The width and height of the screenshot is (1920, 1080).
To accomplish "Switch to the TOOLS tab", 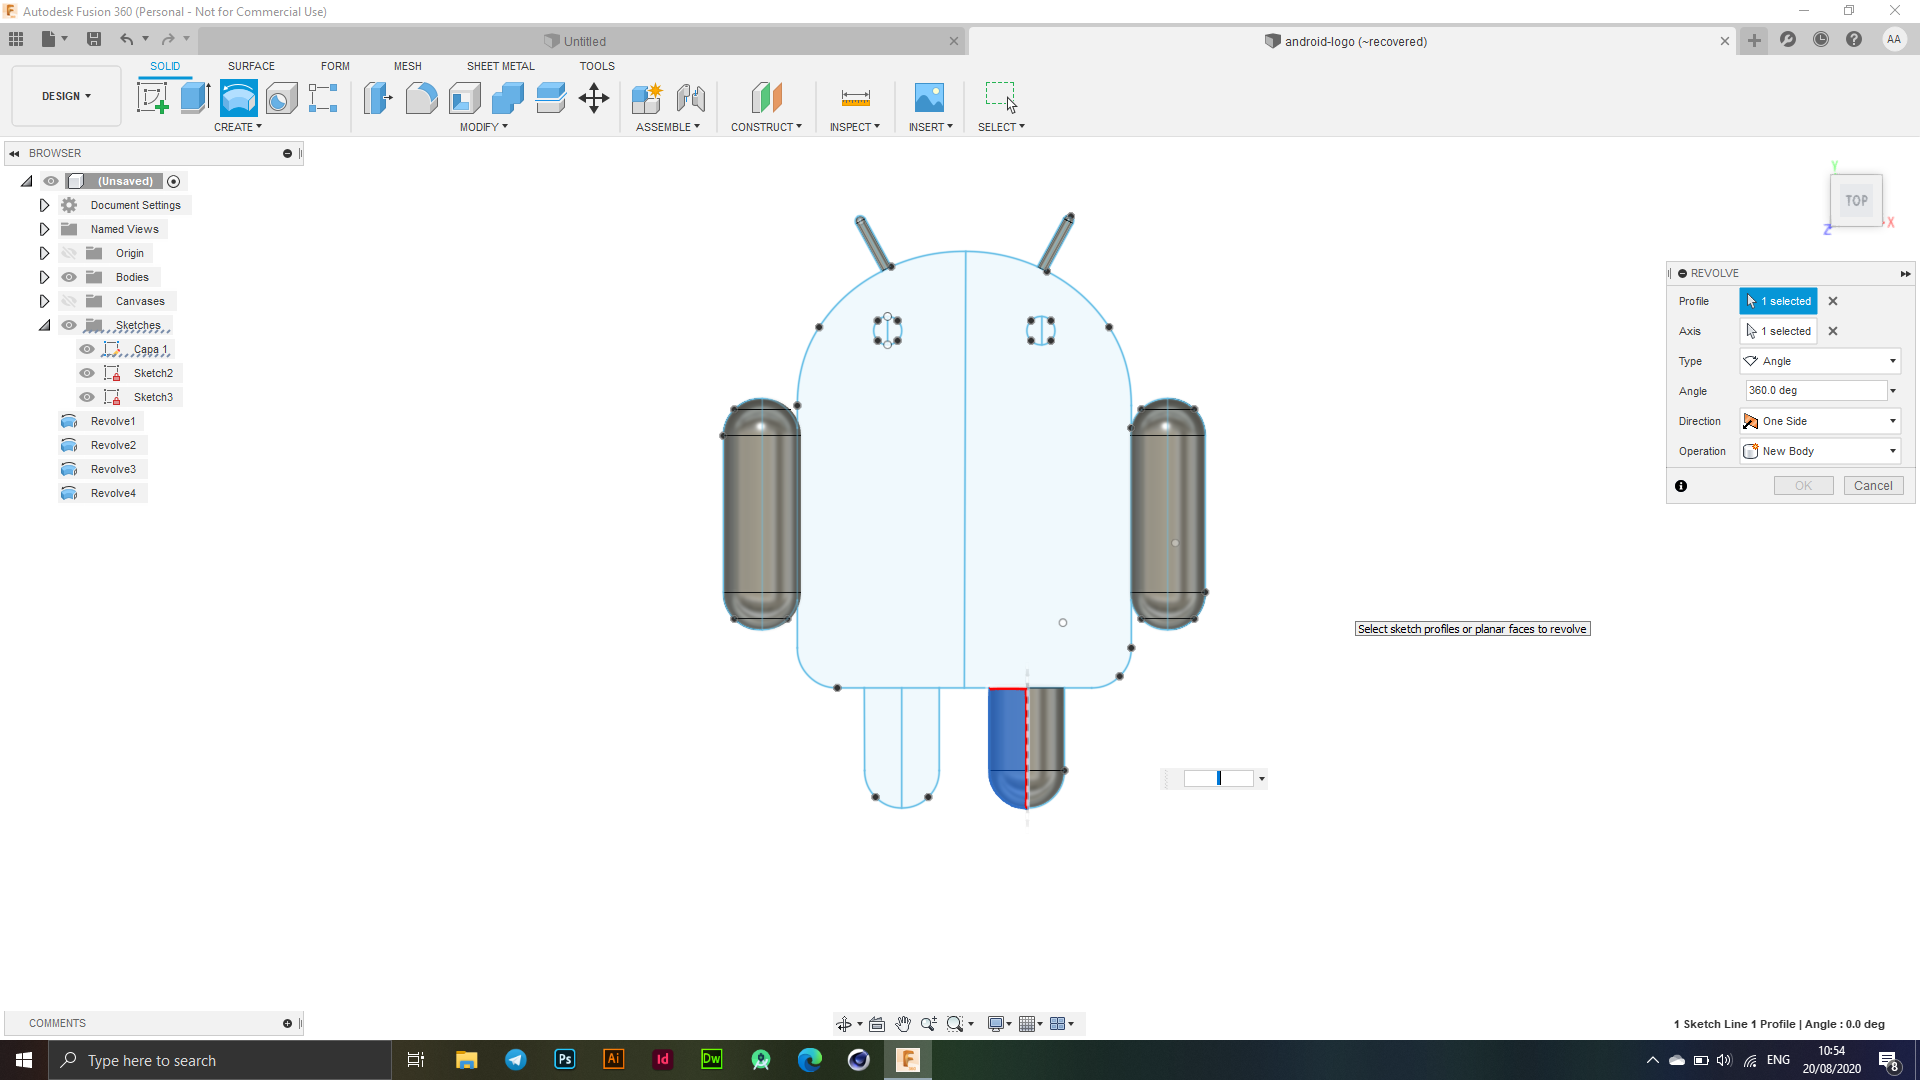I will click(597, 66).
